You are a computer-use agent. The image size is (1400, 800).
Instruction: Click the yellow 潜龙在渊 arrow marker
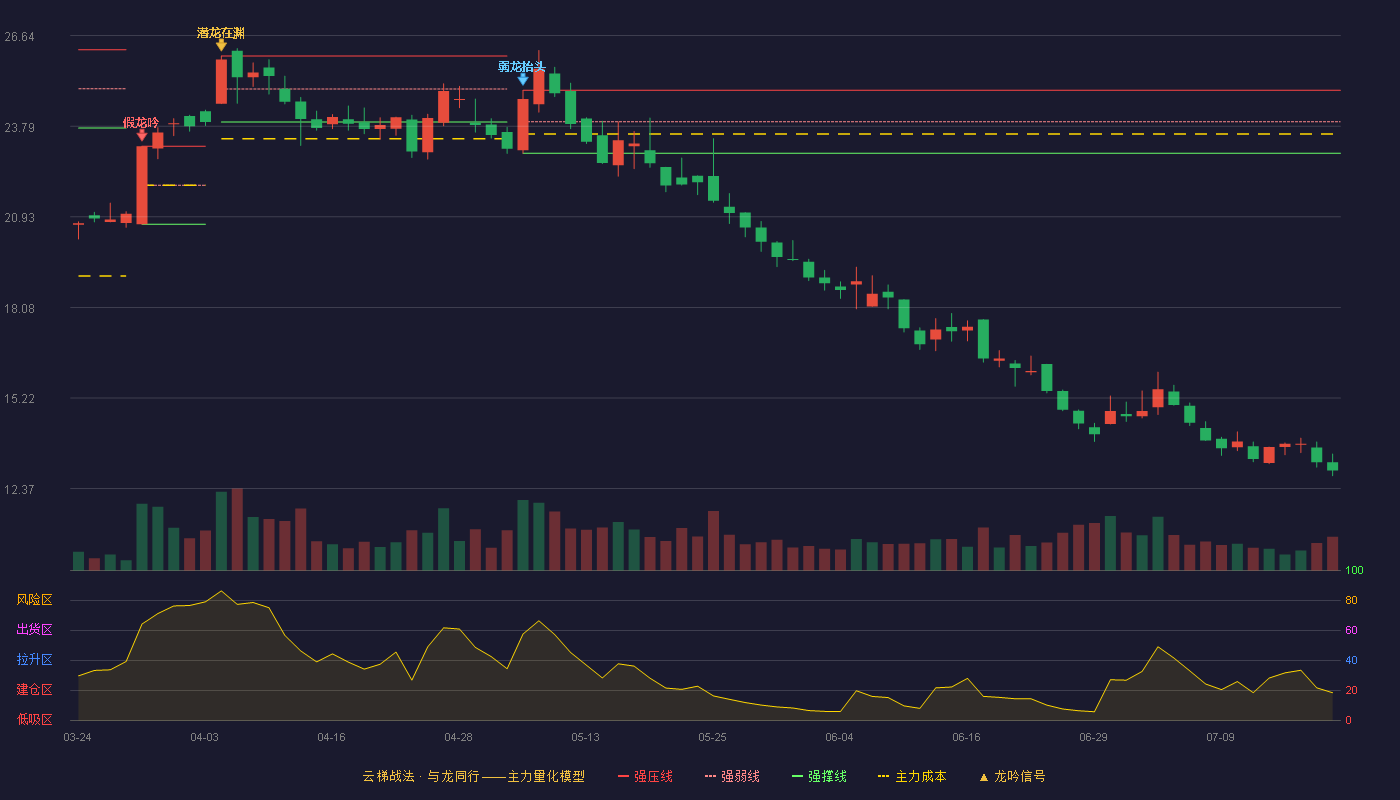click(221, 45)
